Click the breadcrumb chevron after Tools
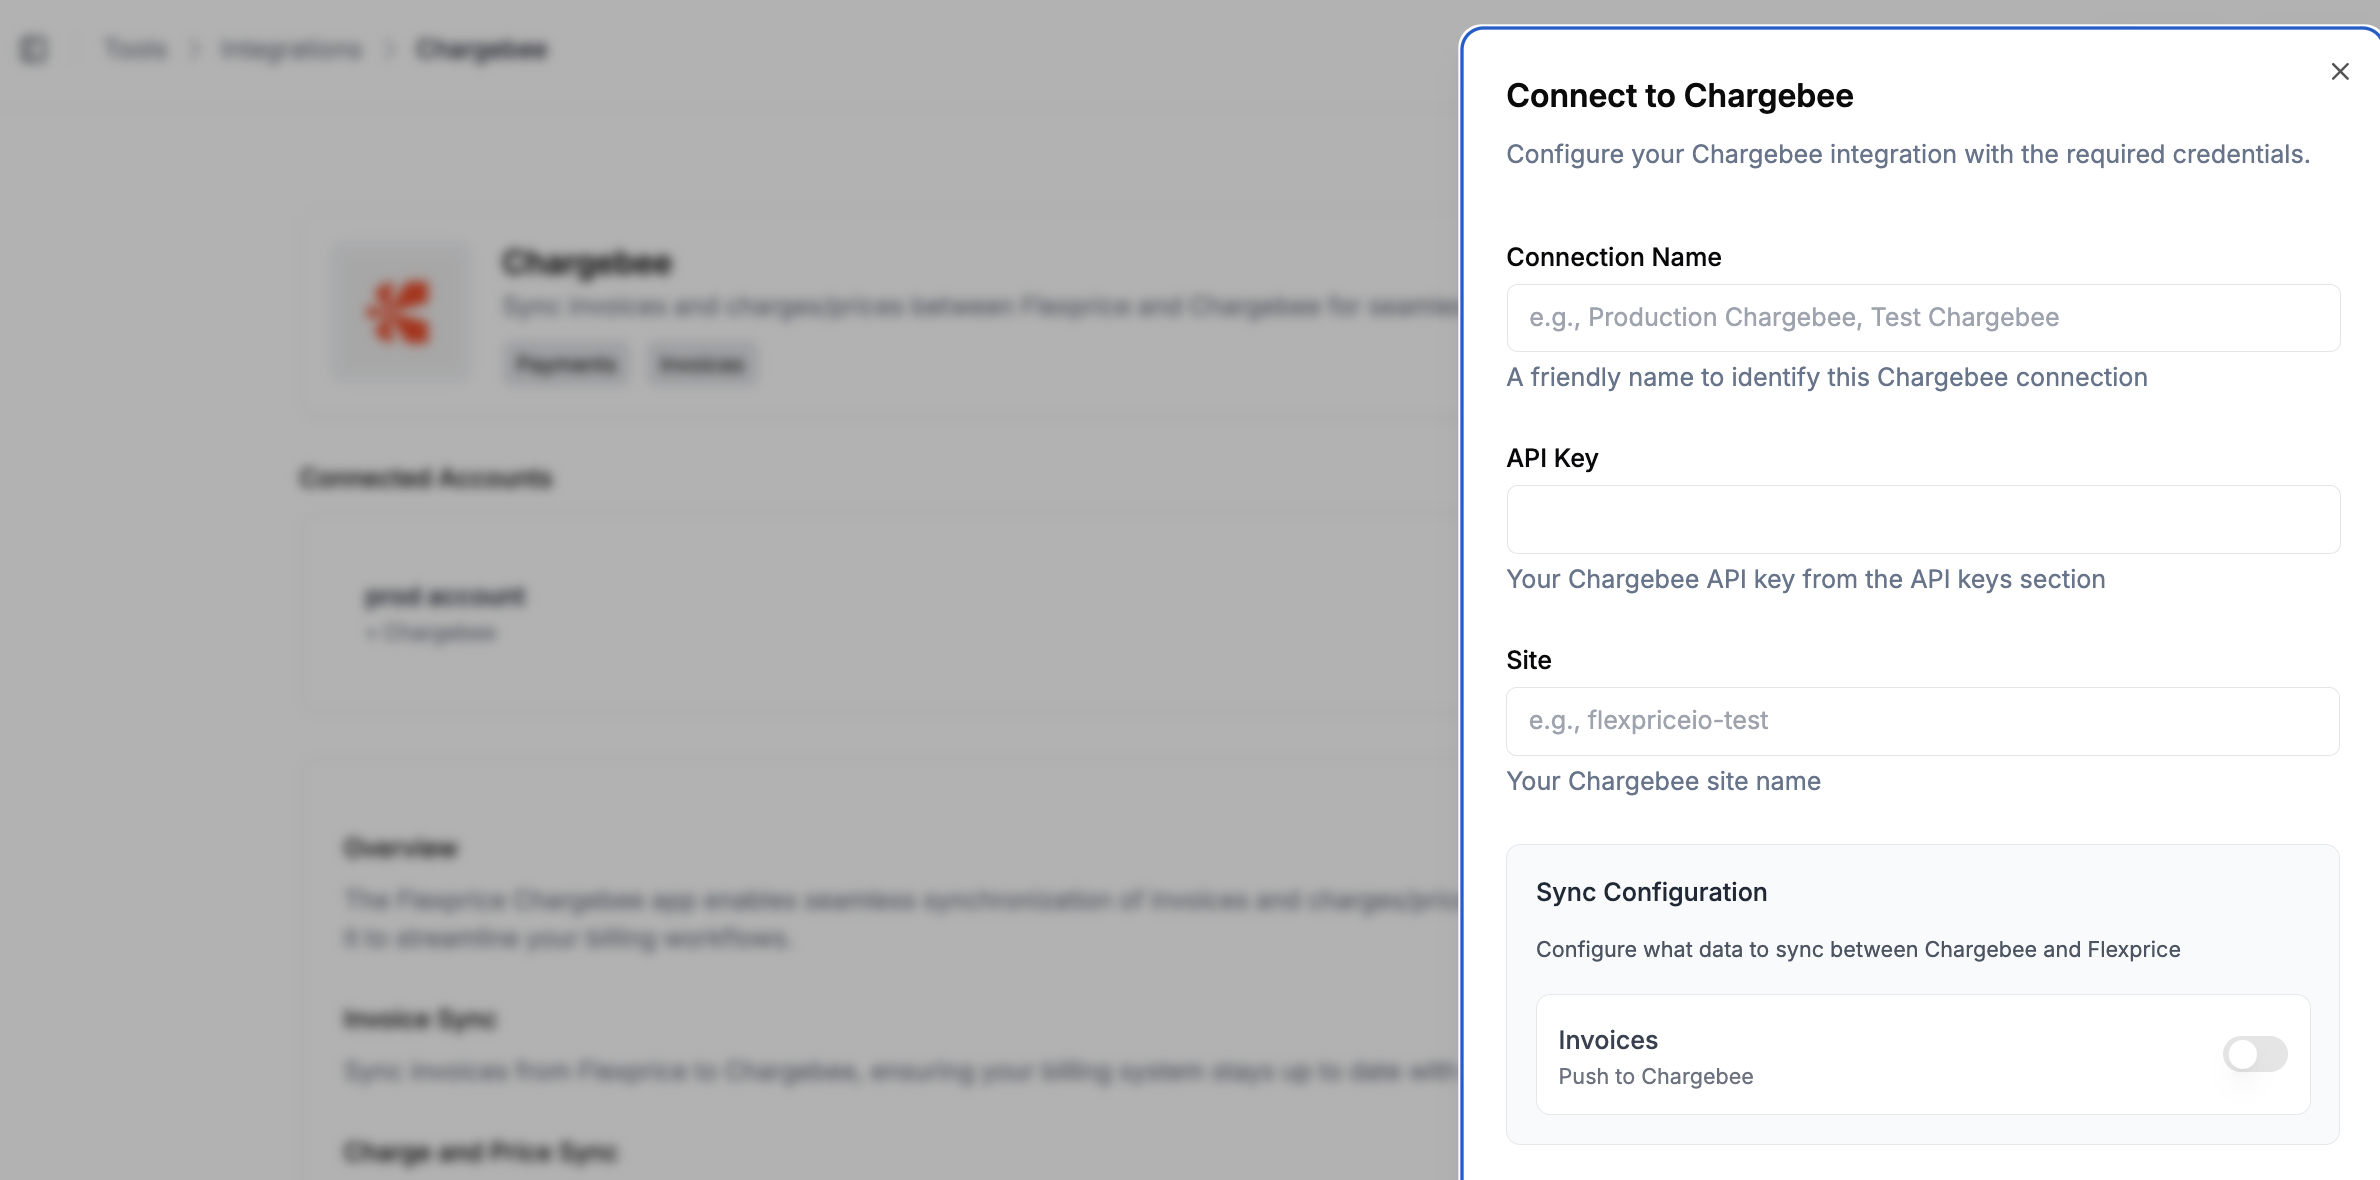Screen dimensions: 2380x1180 pyautogui.click(x=194, y=49)
